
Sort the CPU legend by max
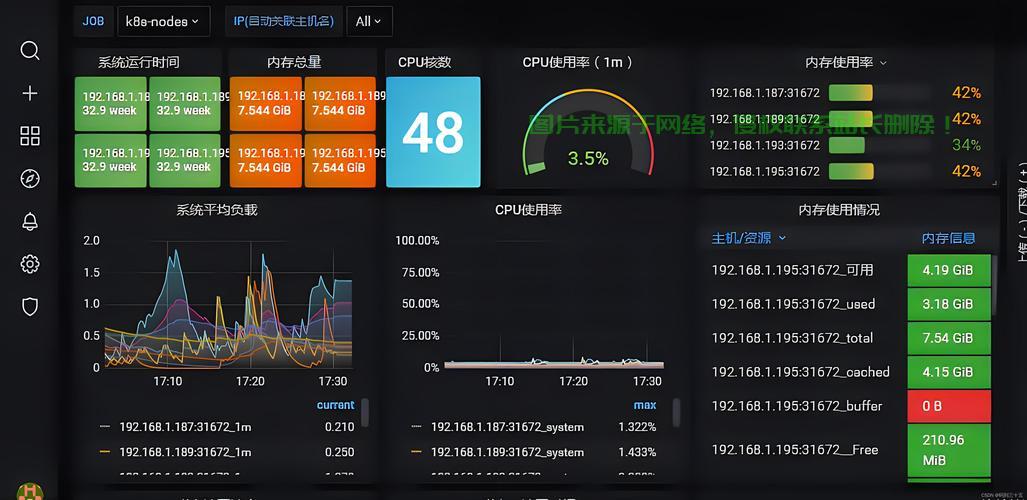(644, 406)
